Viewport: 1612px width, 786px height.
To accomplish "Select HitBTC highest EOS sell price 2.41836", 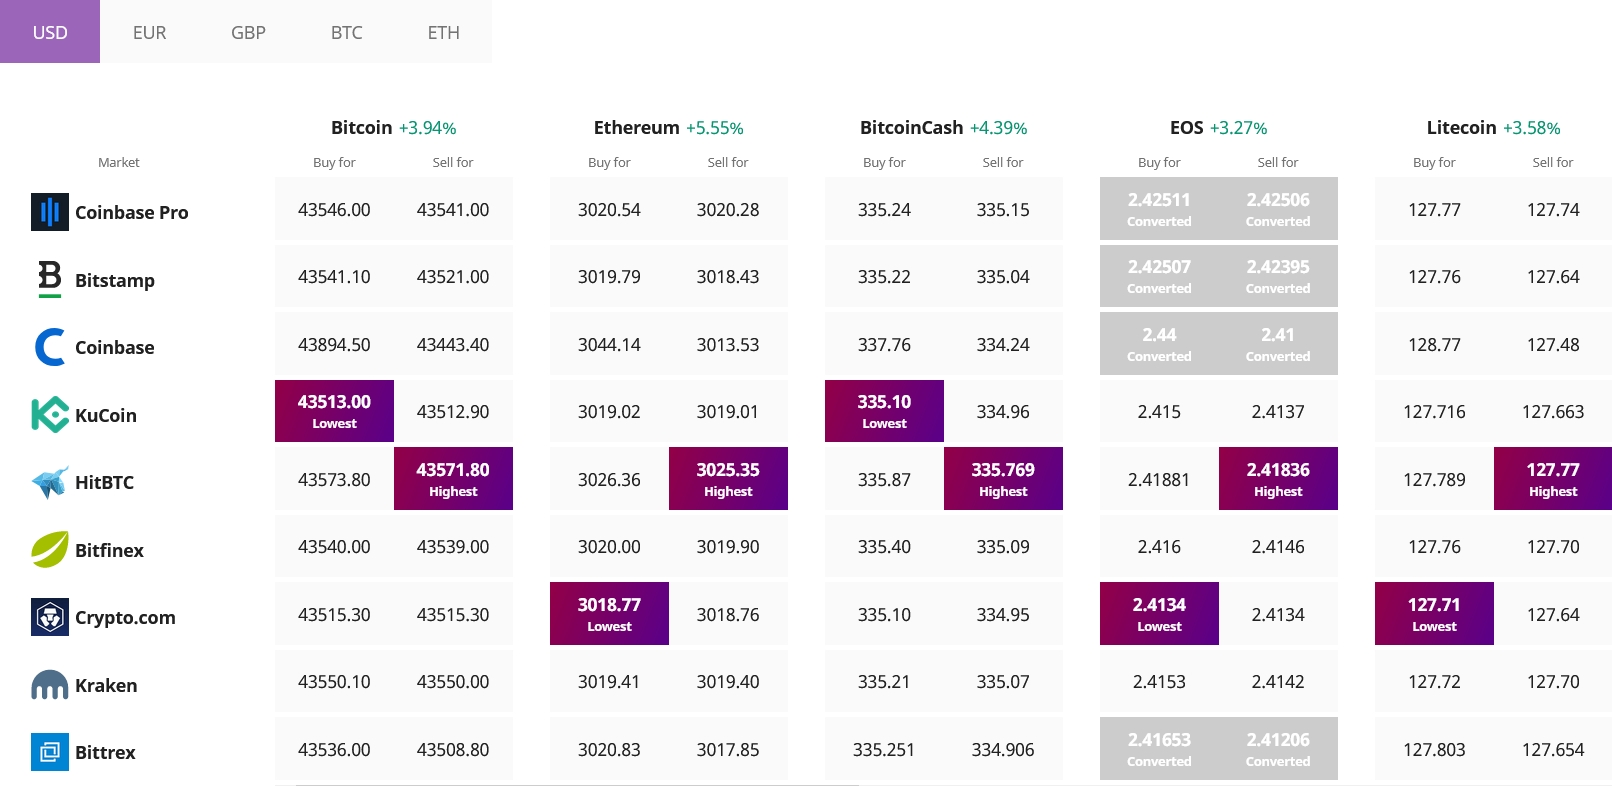I will point(1278,478).
